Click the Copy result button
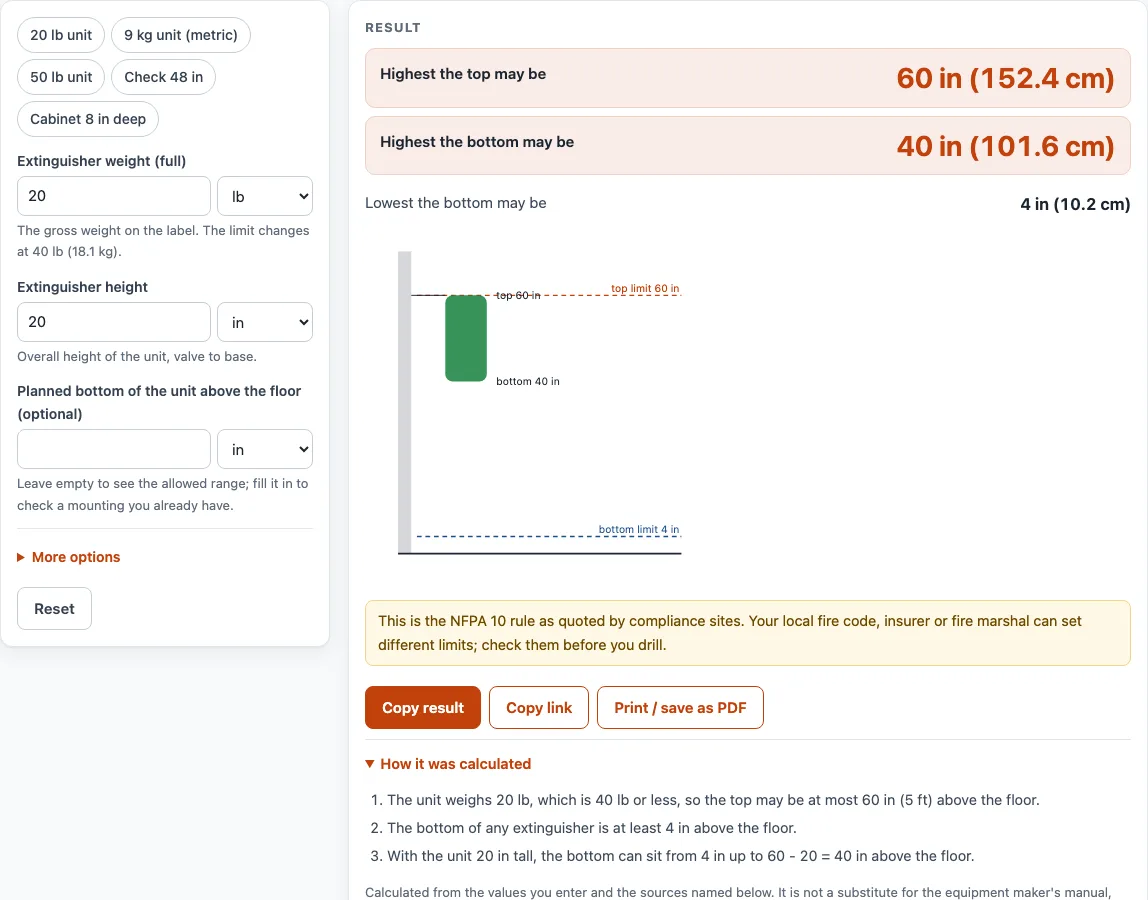The height and width of the screenshot is (900, 1148). [422, 707]
